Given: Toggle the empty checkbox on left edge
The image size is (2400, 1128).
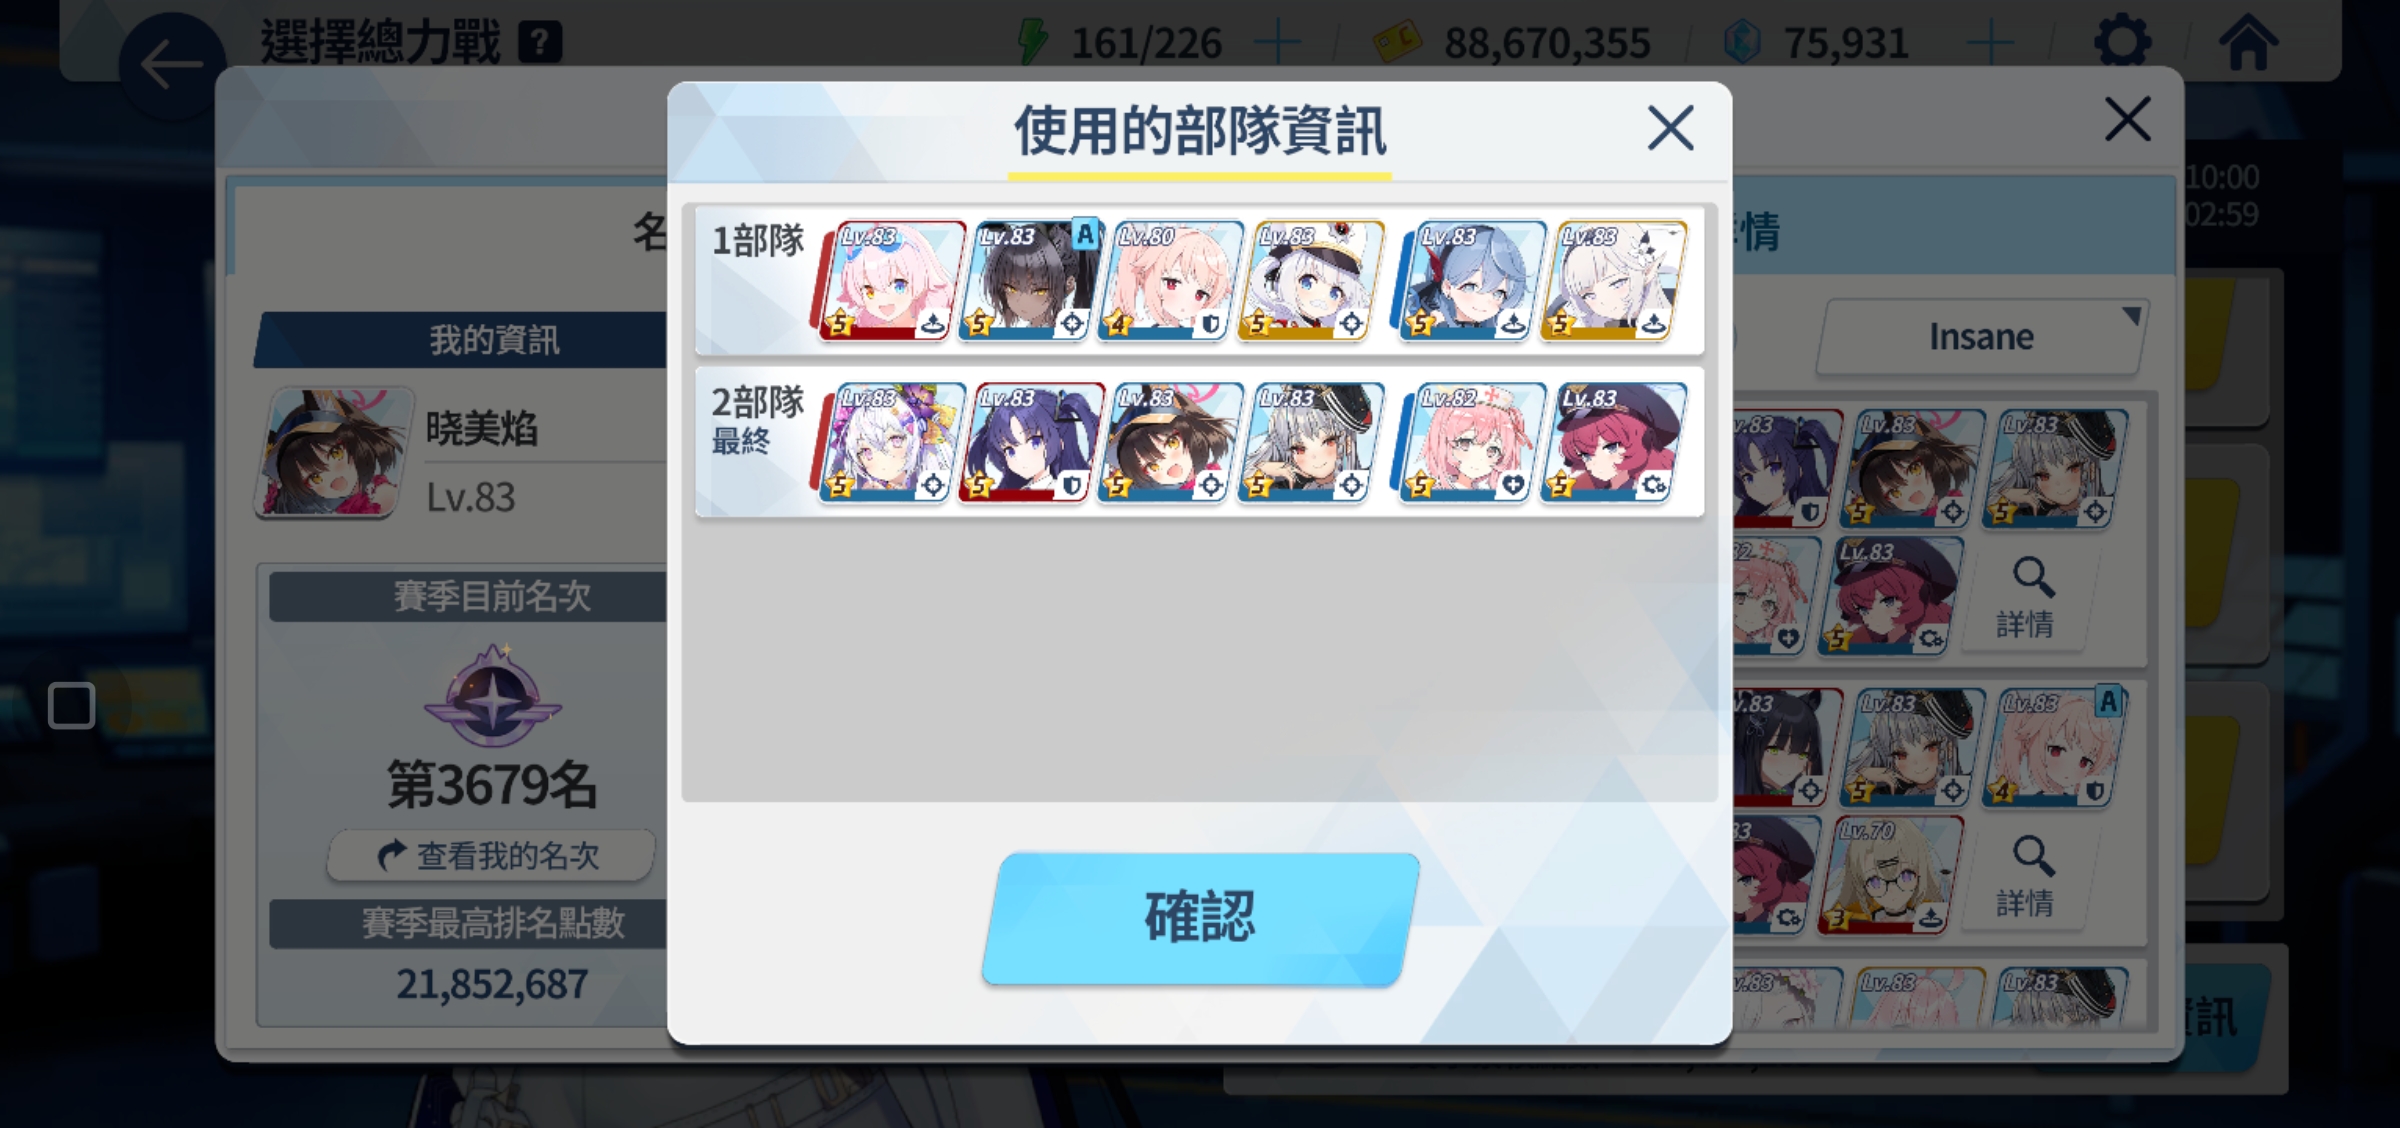Looking at the screenshot, I should point(71,706).
